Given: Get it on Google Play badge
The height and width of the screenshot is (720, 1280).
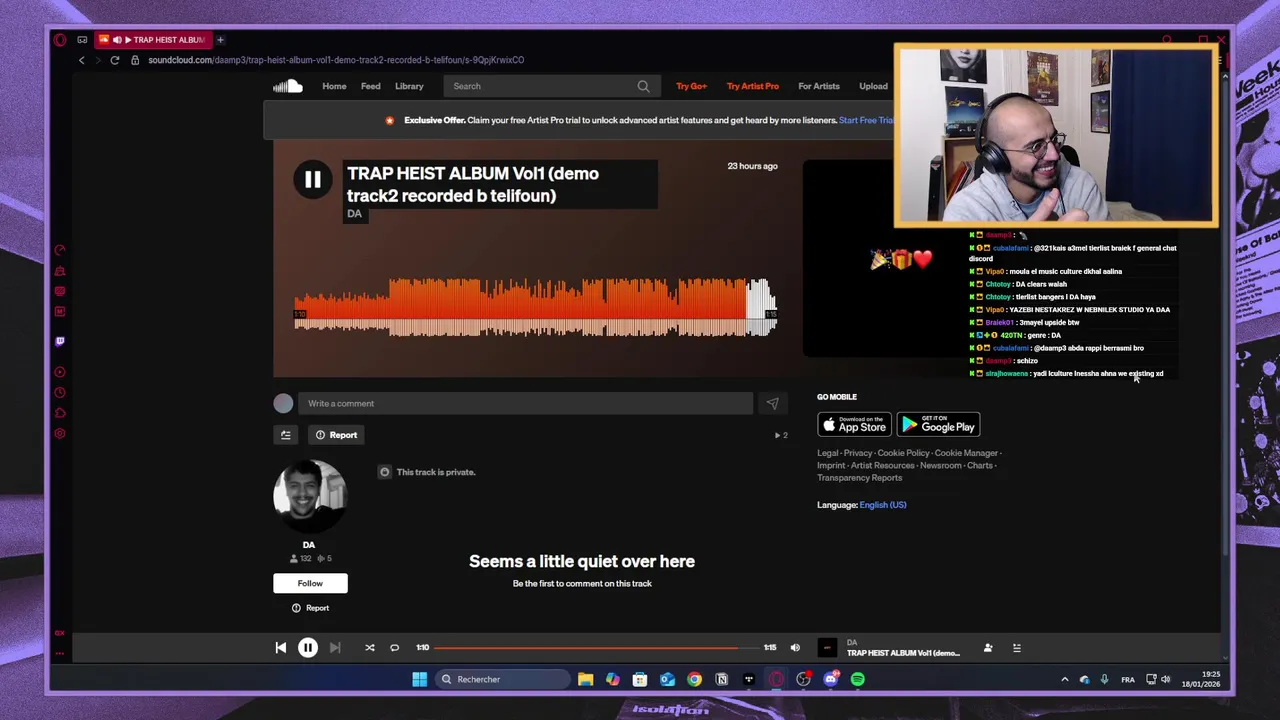Looking at the screenshot, I should [938, 425].
